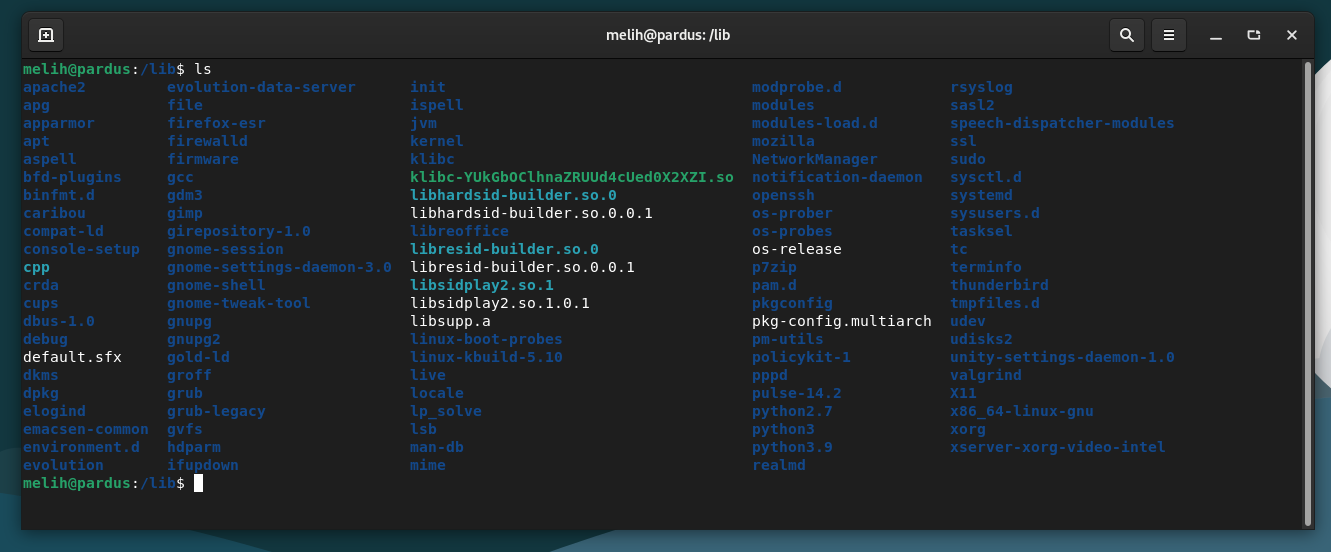Click the 'firmware' entry
The image size is (1331, 552).
click(203, 159)
